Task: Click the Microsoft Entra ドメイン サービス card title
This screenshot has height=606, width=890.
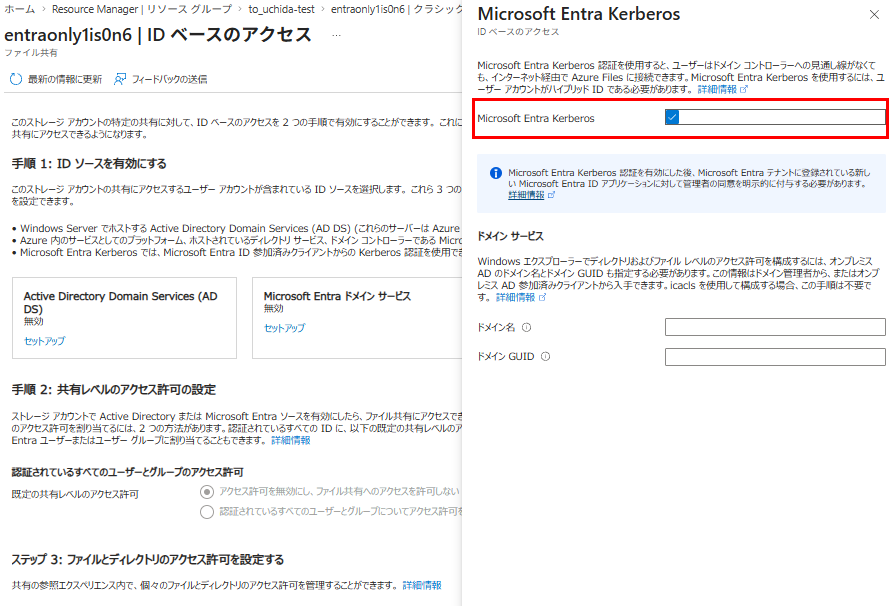Action: [337, 296]
